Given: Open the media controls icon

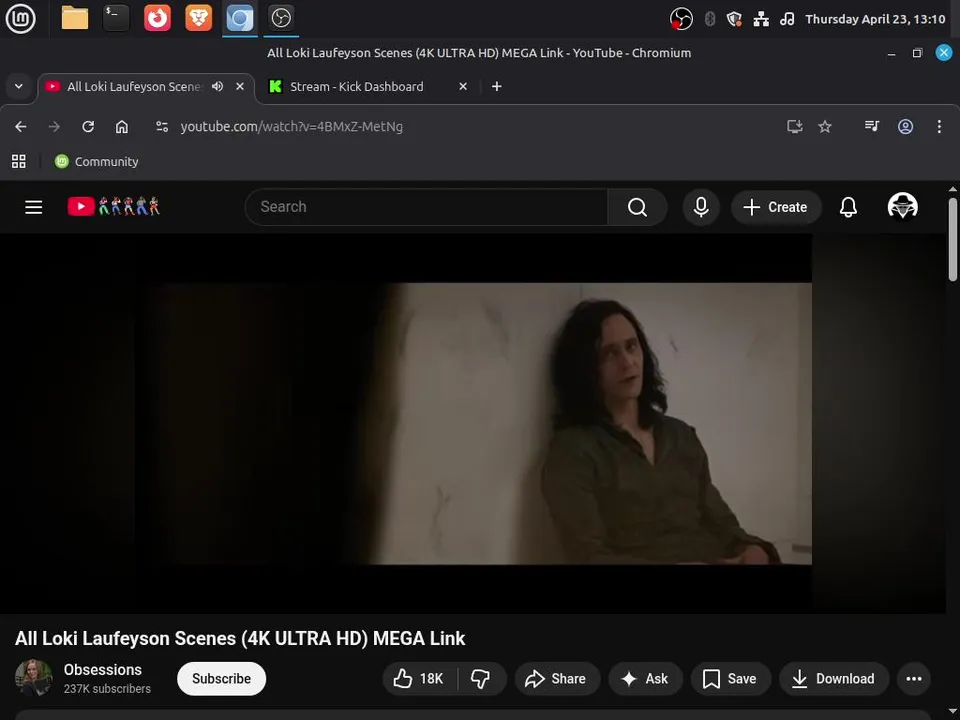Looking at the screenshot, I should [872, 127].
